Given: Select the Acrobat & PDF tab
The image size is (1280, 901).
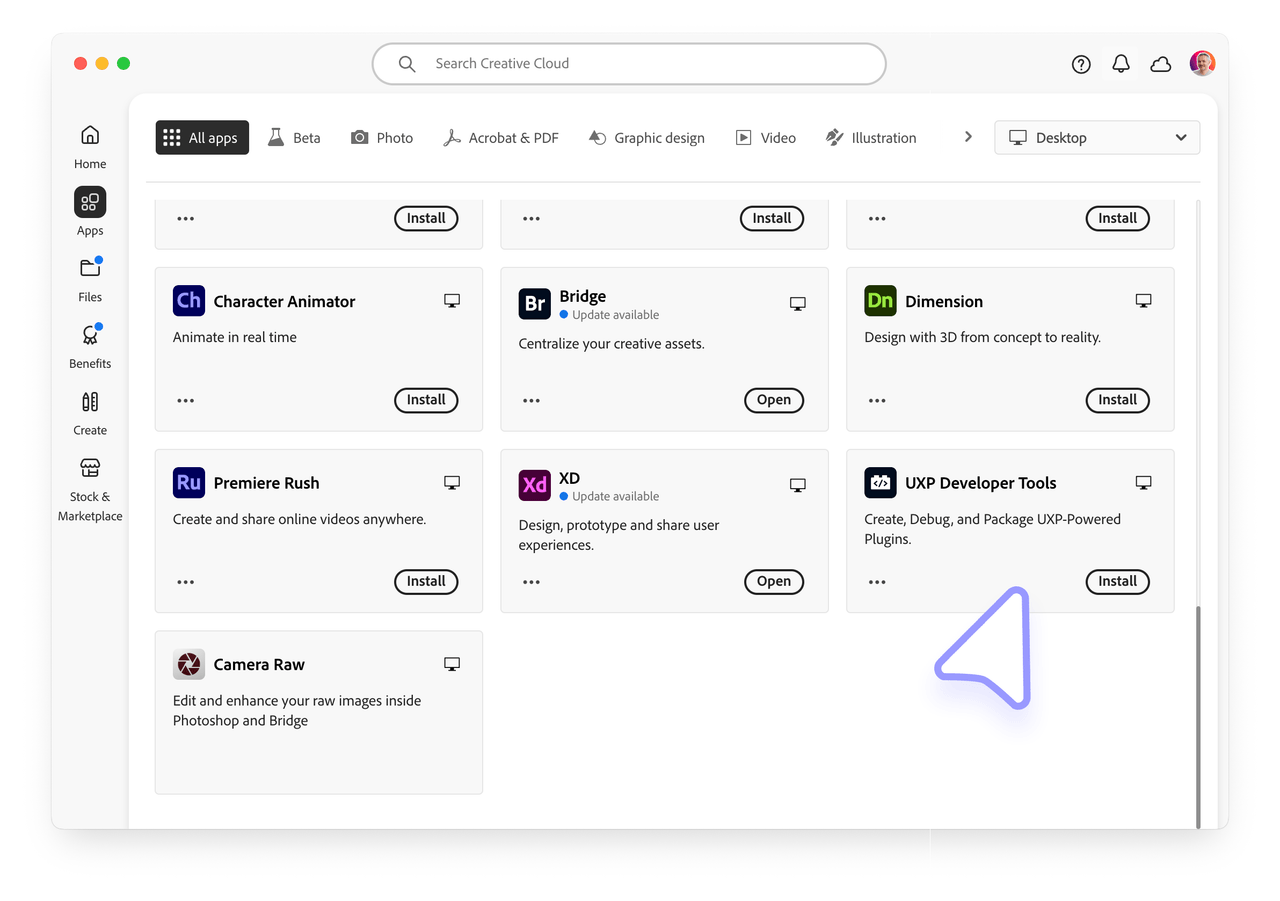Looking at the screenshot, I should [501, 138].
